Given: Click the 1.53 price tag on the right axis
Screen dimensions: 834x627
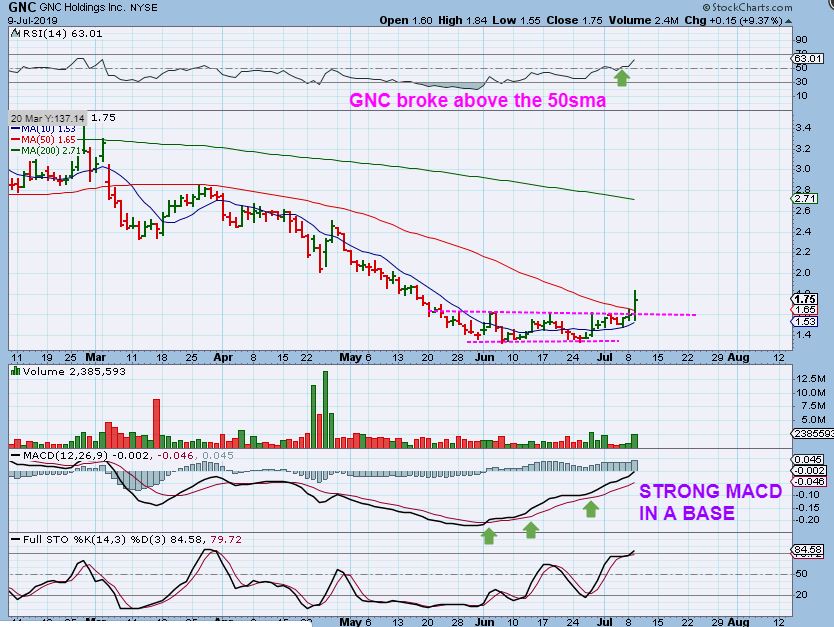Looking at the screenshot, I should 805,322.
